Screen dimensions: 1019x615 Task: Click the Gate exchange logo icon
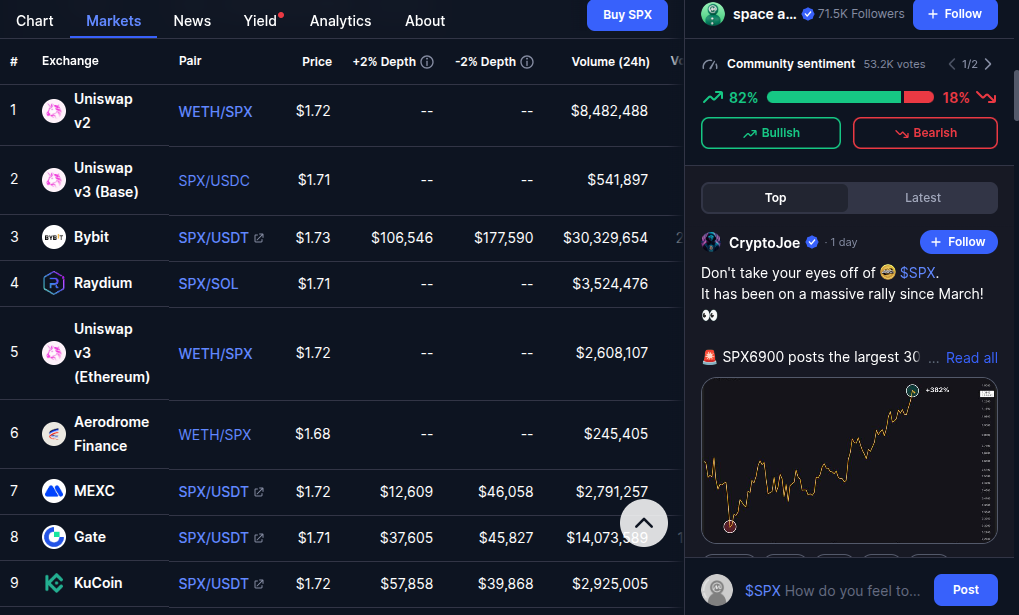54,537
